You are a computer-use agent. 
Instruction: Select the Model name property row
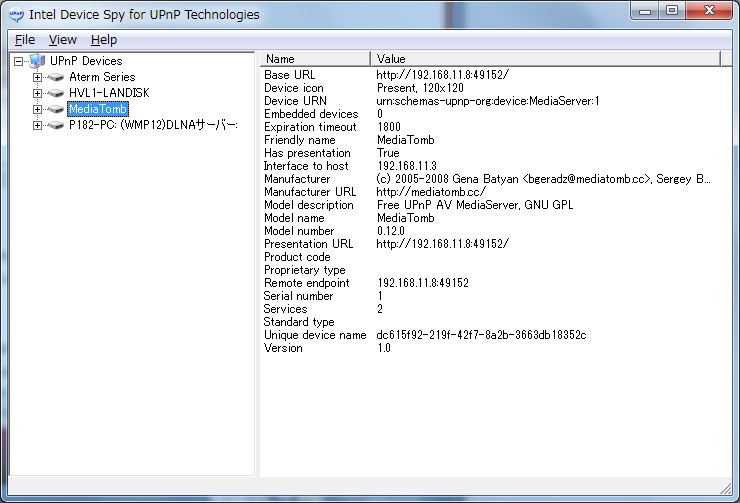tap(491, 218)
